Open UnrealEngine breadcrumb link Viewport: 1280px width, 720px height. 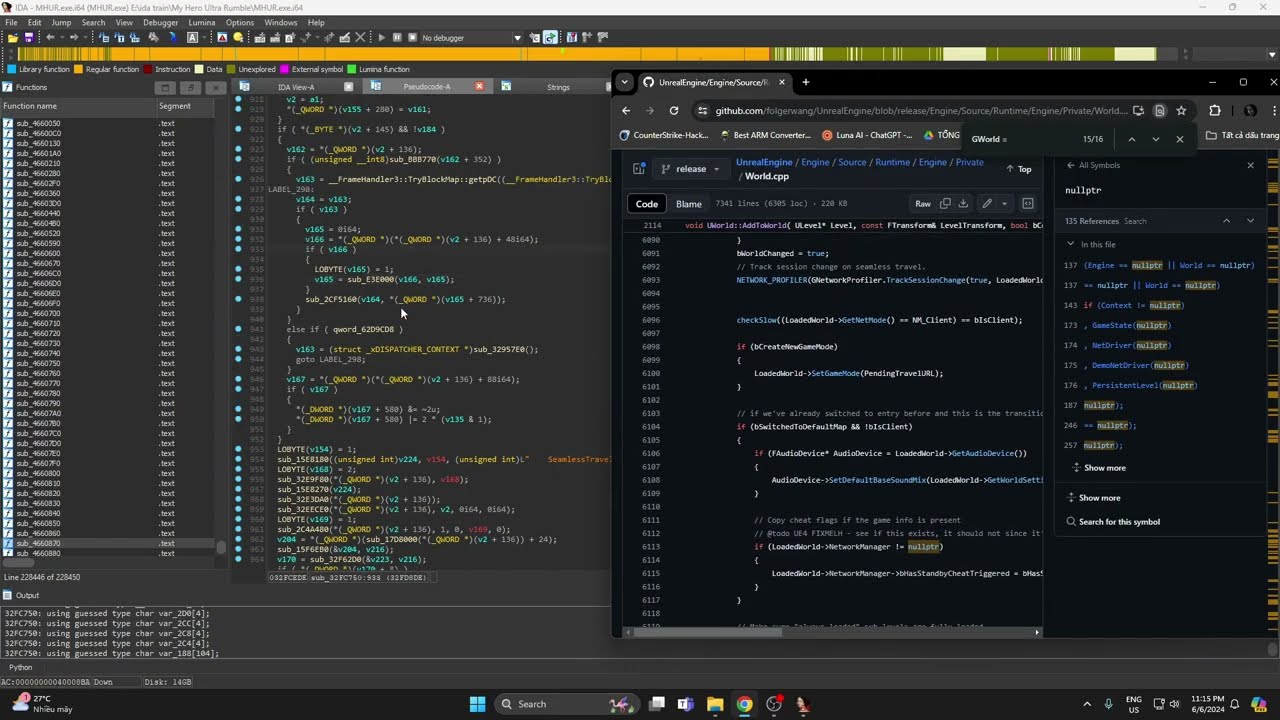pyautogui.click(x=764, y=162)
